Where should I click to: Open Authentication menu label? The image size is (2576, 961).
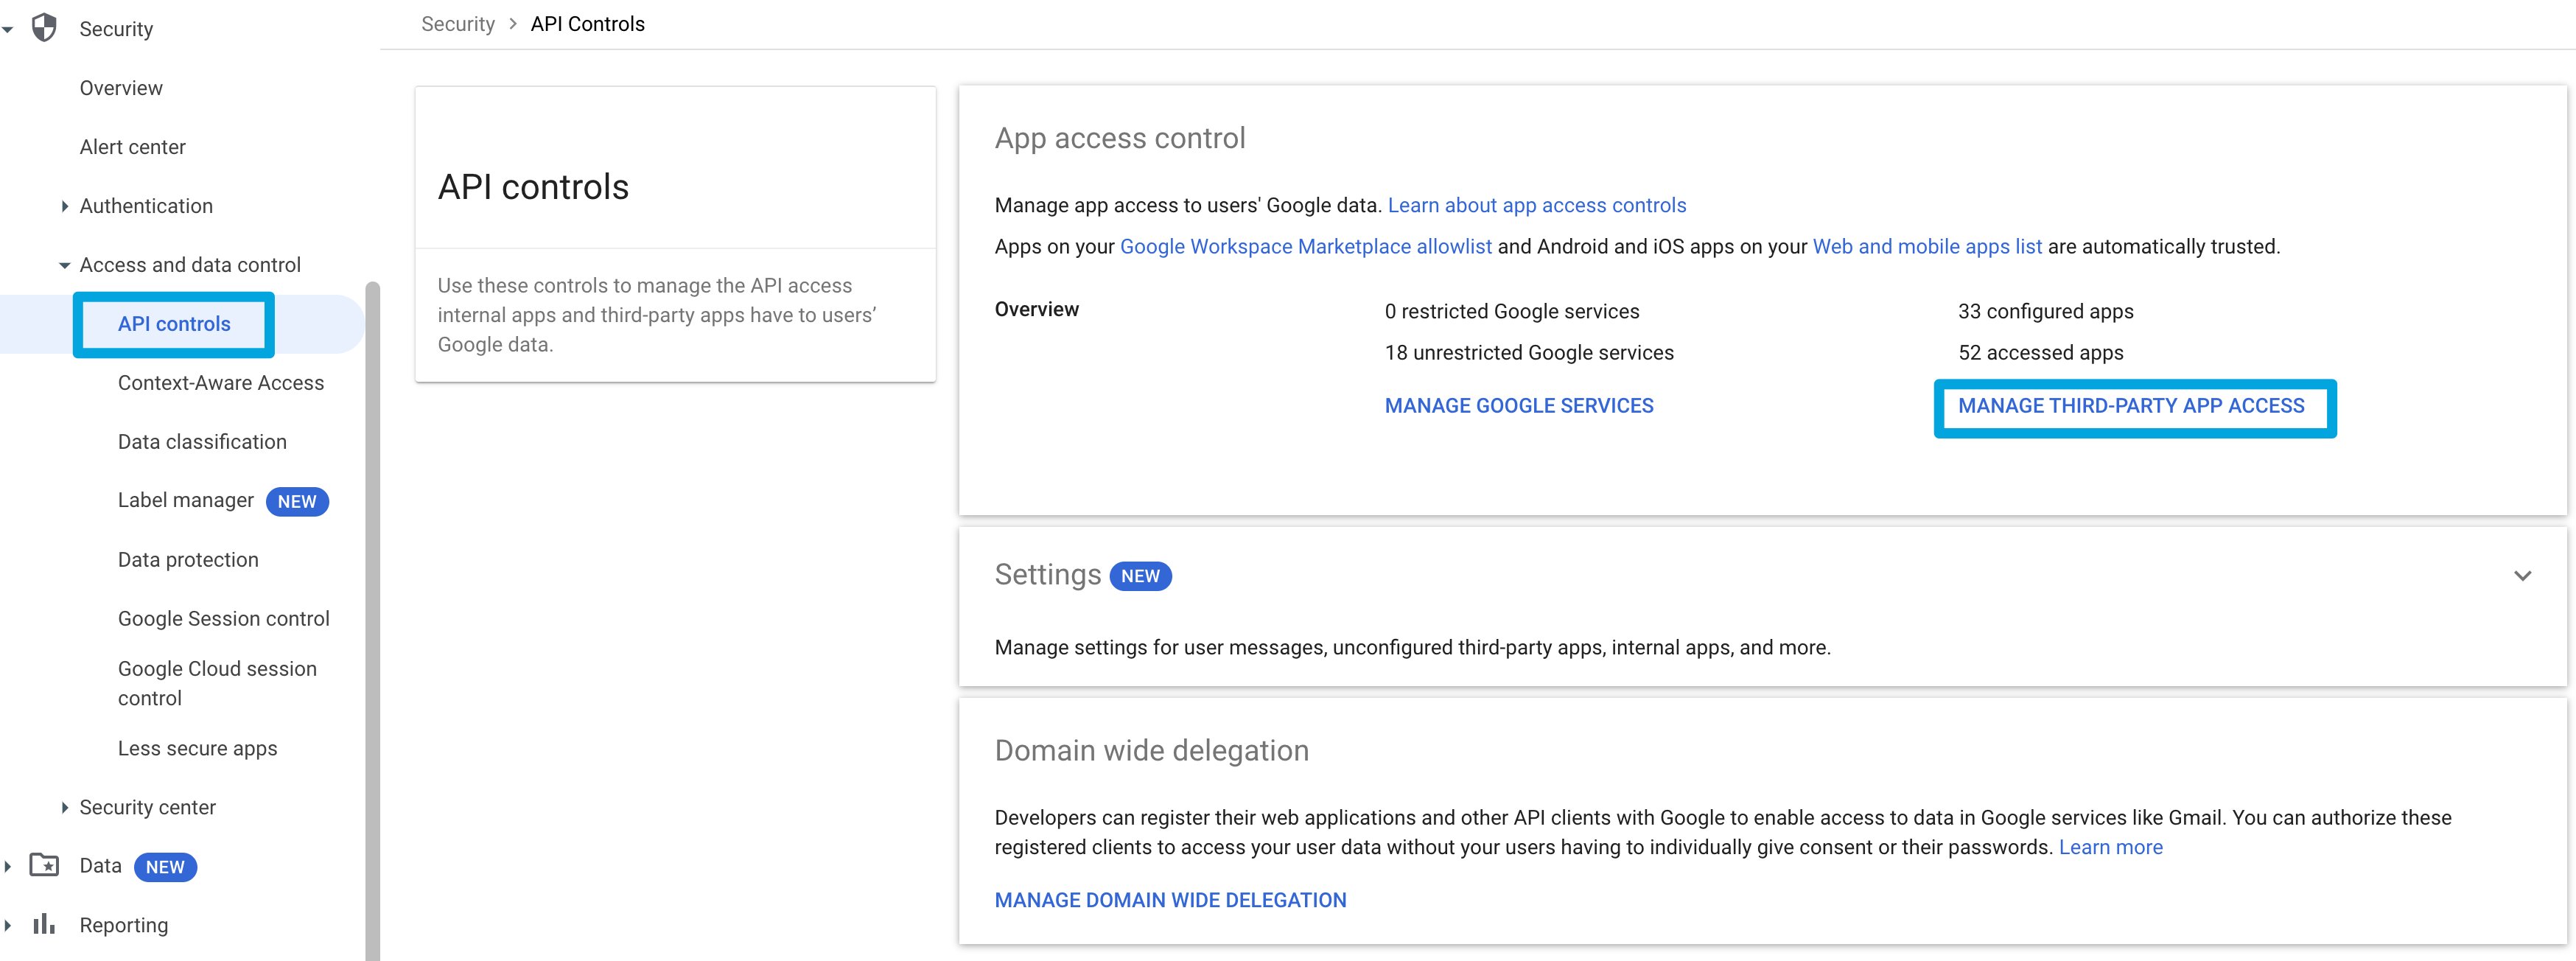click(146, 206)
